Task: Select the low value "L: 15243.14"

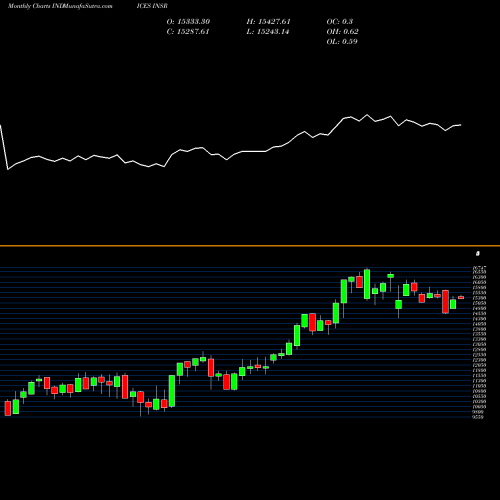Action: (x=268, y=32)
